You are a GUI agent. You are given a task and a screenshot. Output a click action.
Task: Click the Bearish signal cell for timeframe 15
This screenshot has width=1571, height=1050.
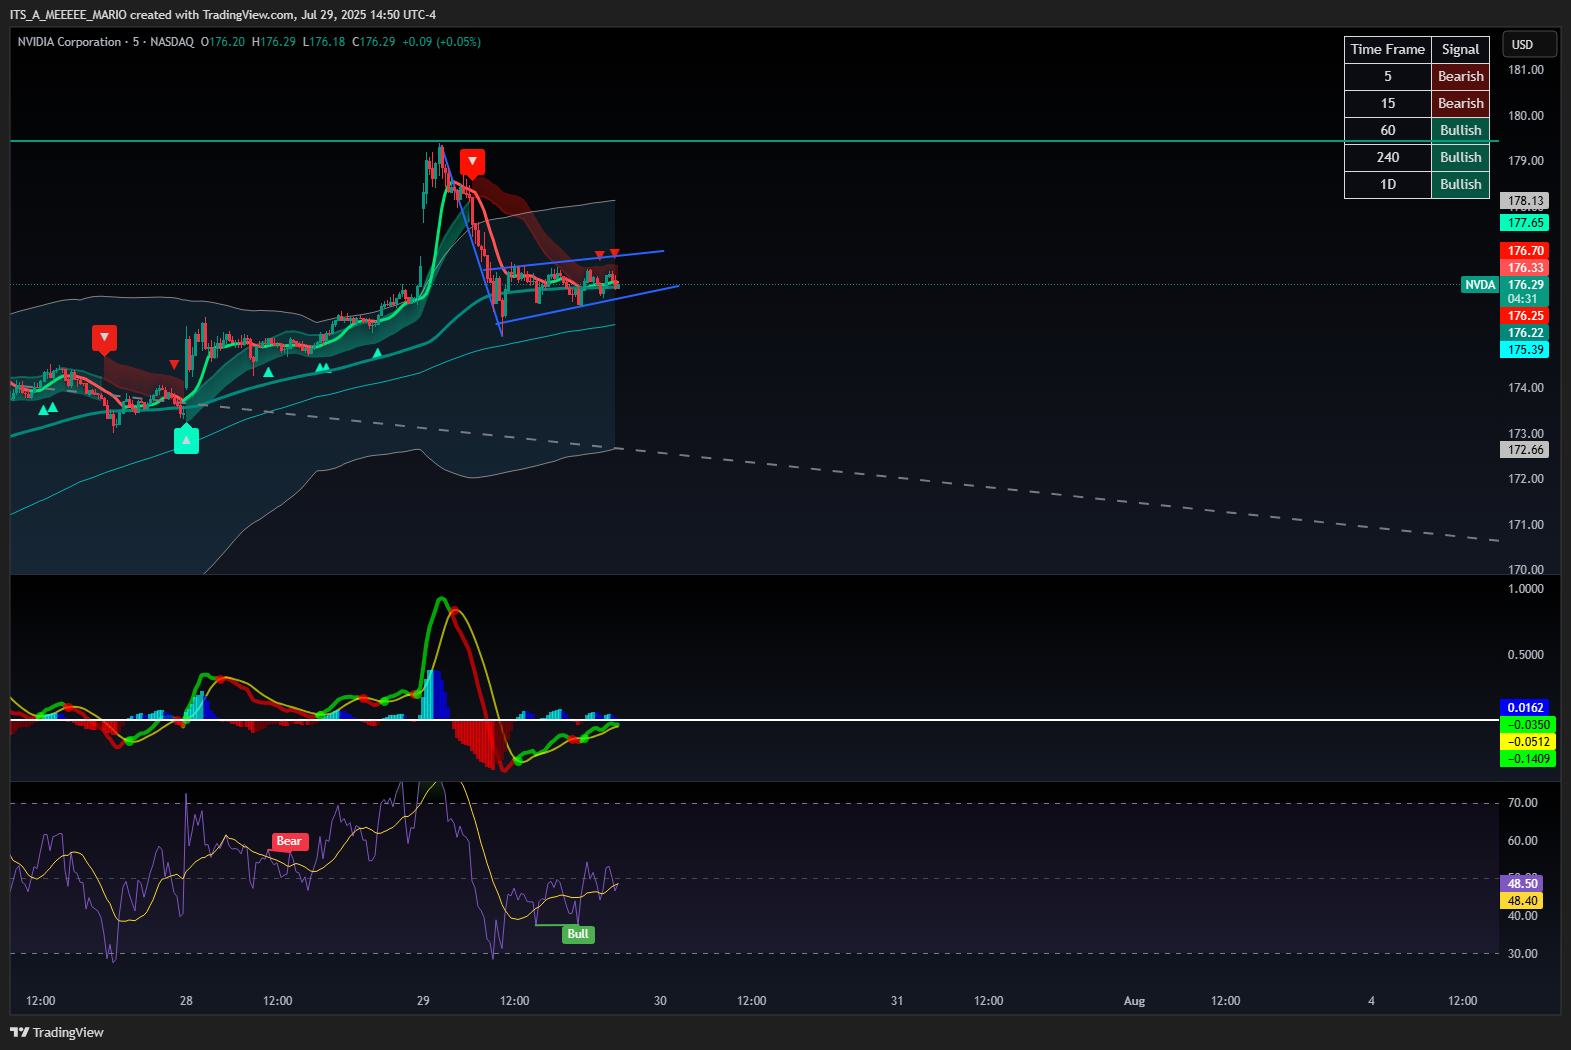1460,103
